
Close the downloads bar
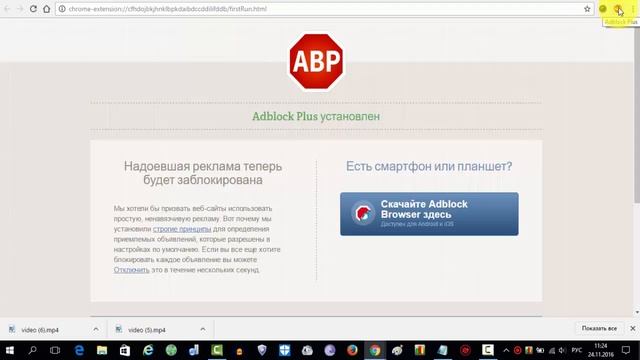633,329
